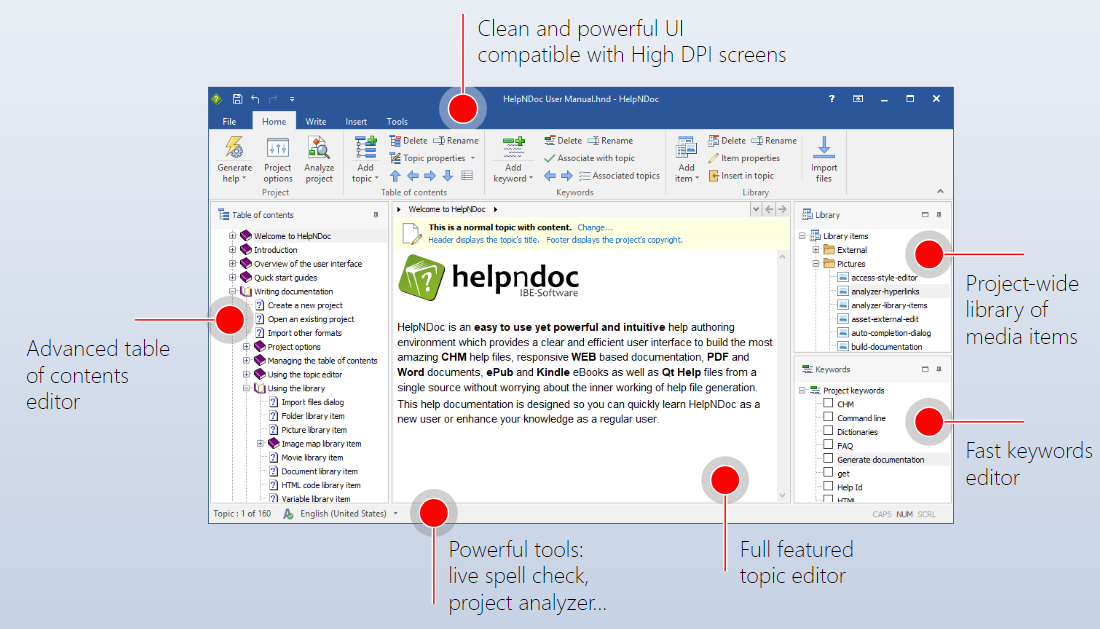Run the Analyze project tool
This screenshot has width=1100, height=629.
click(x=318, y=161)
